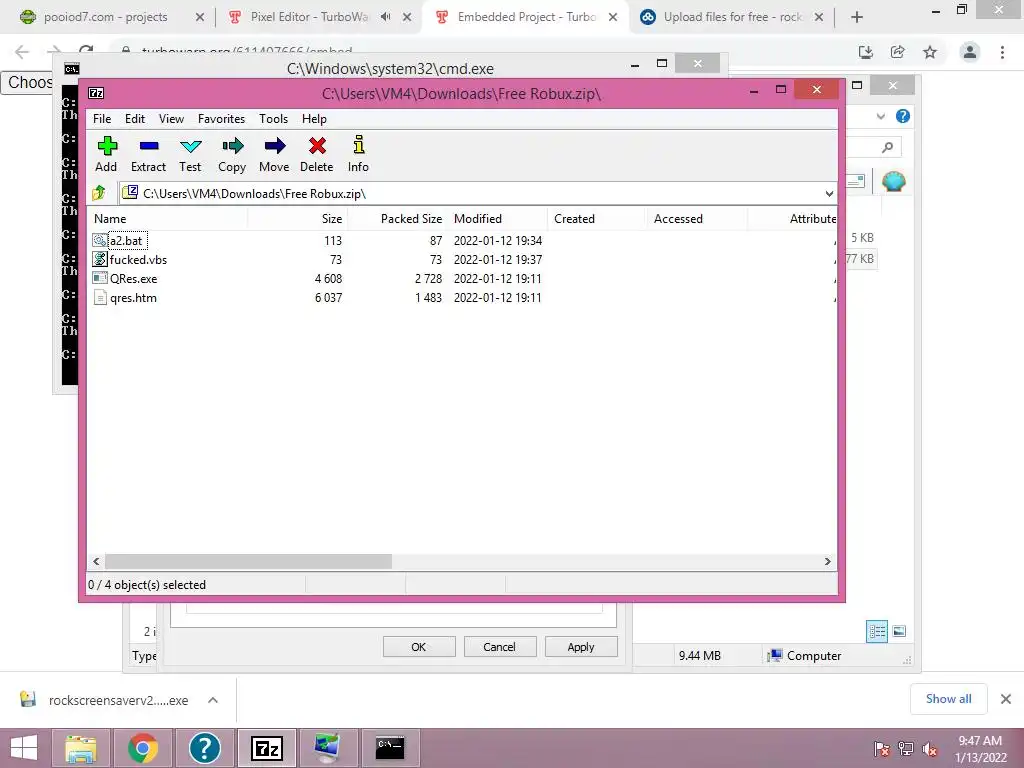Click OK in the background dialog
Viewport: 1024px width, 768px height.
point(419,647)
